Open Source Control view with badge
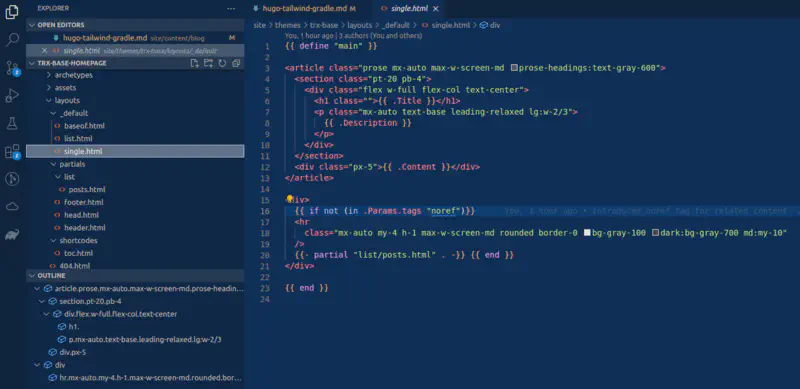The width and height of the screenshot is (800, 389). (12, 68)
